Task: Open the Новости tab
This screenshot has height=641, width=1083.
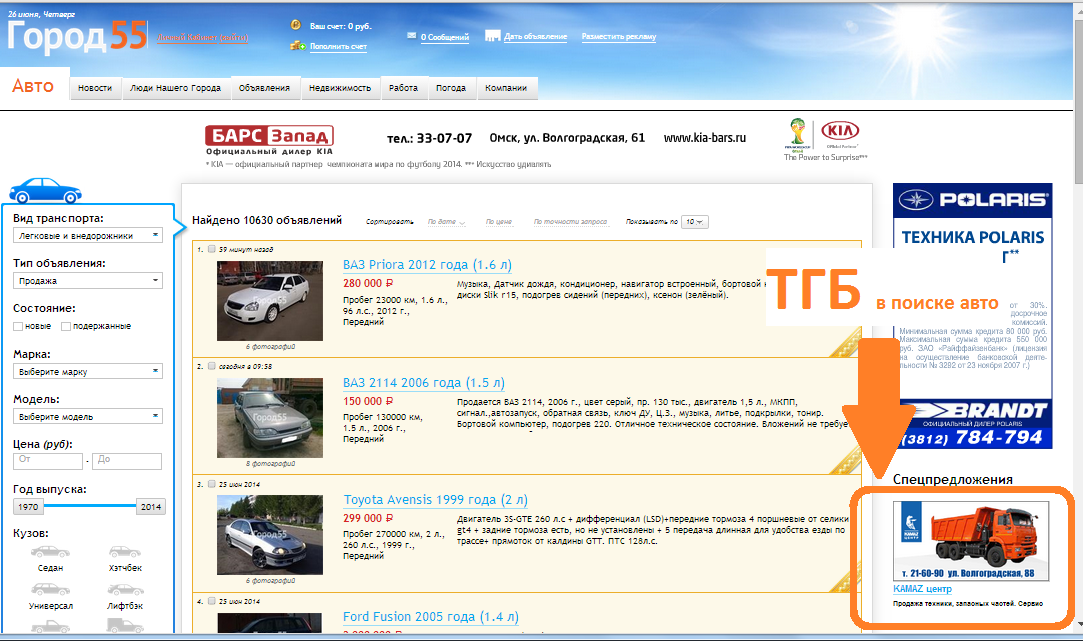Action: [x=95, y=88]
